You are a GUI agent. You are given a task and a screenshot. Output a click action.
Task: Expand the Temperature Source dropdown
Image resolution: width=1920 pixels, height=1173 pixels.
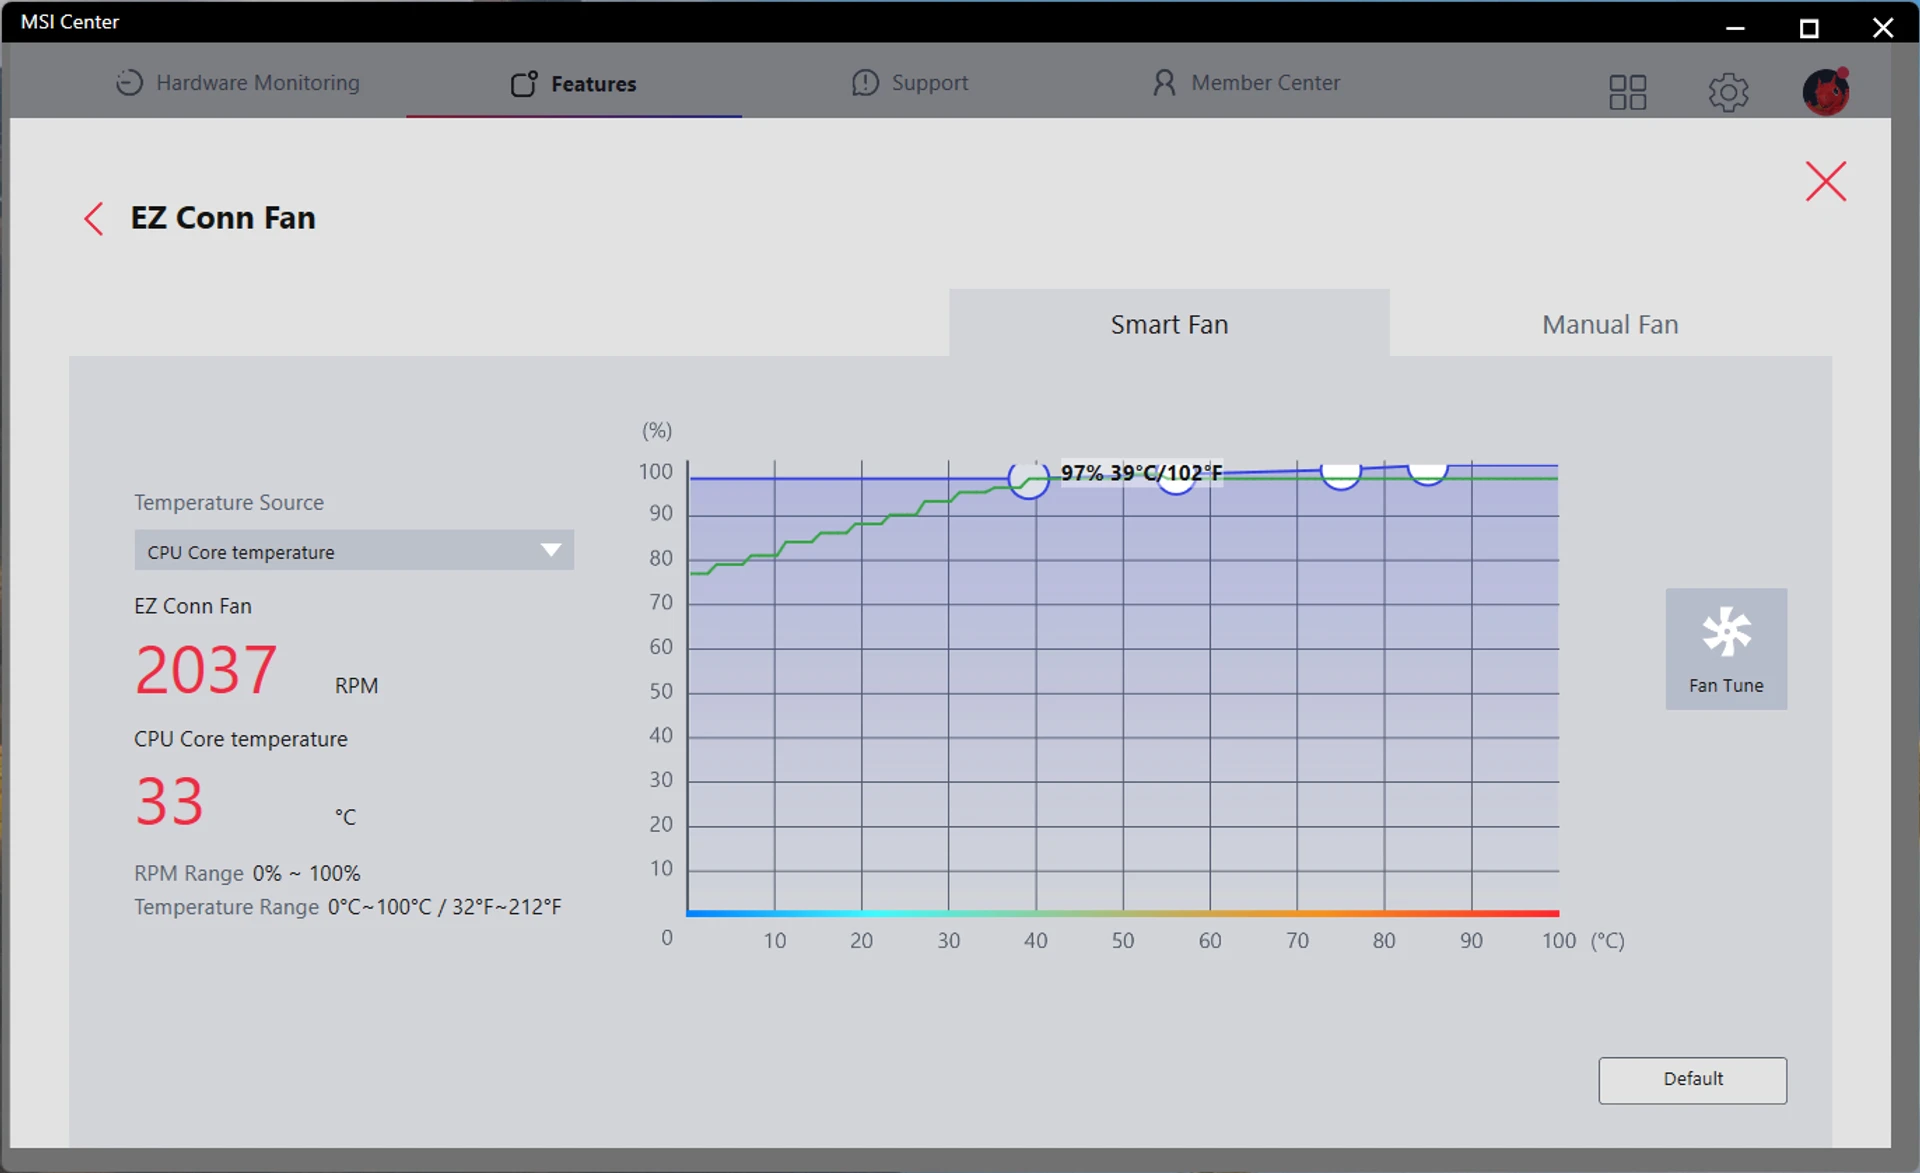click(354, 551)
